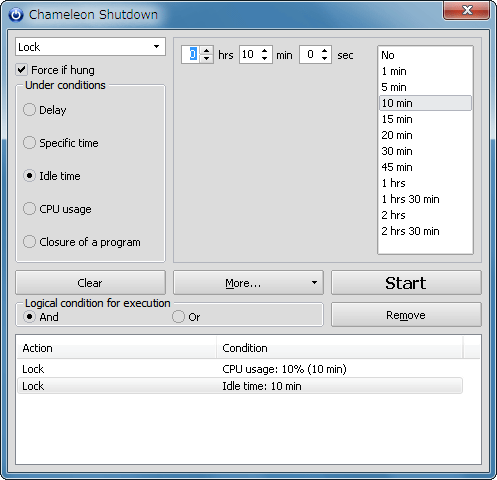Select the Lock CPU usage 10% row

pyautogui.click(x=240, y=369)
